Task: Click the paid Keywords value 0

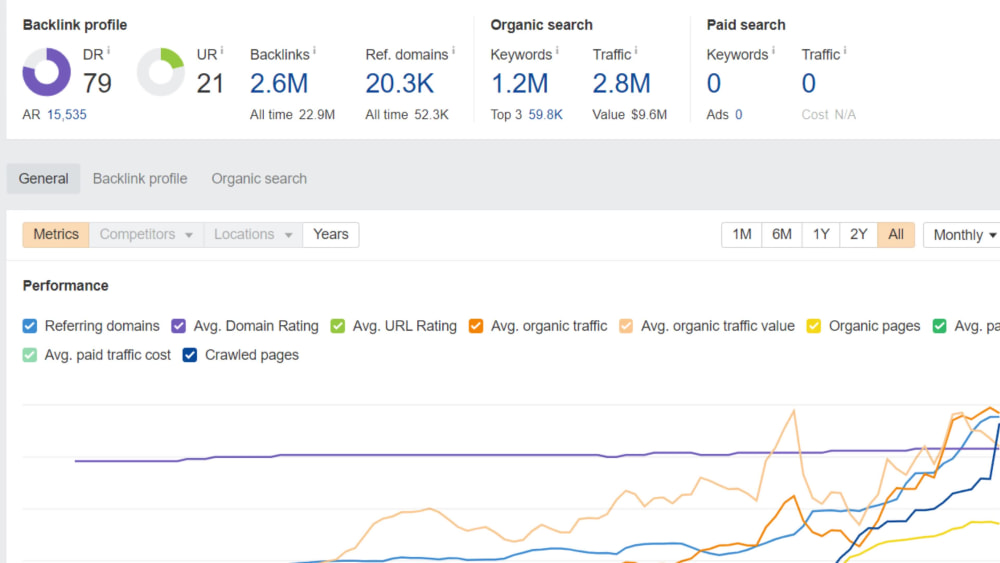Action: point(714,84)
